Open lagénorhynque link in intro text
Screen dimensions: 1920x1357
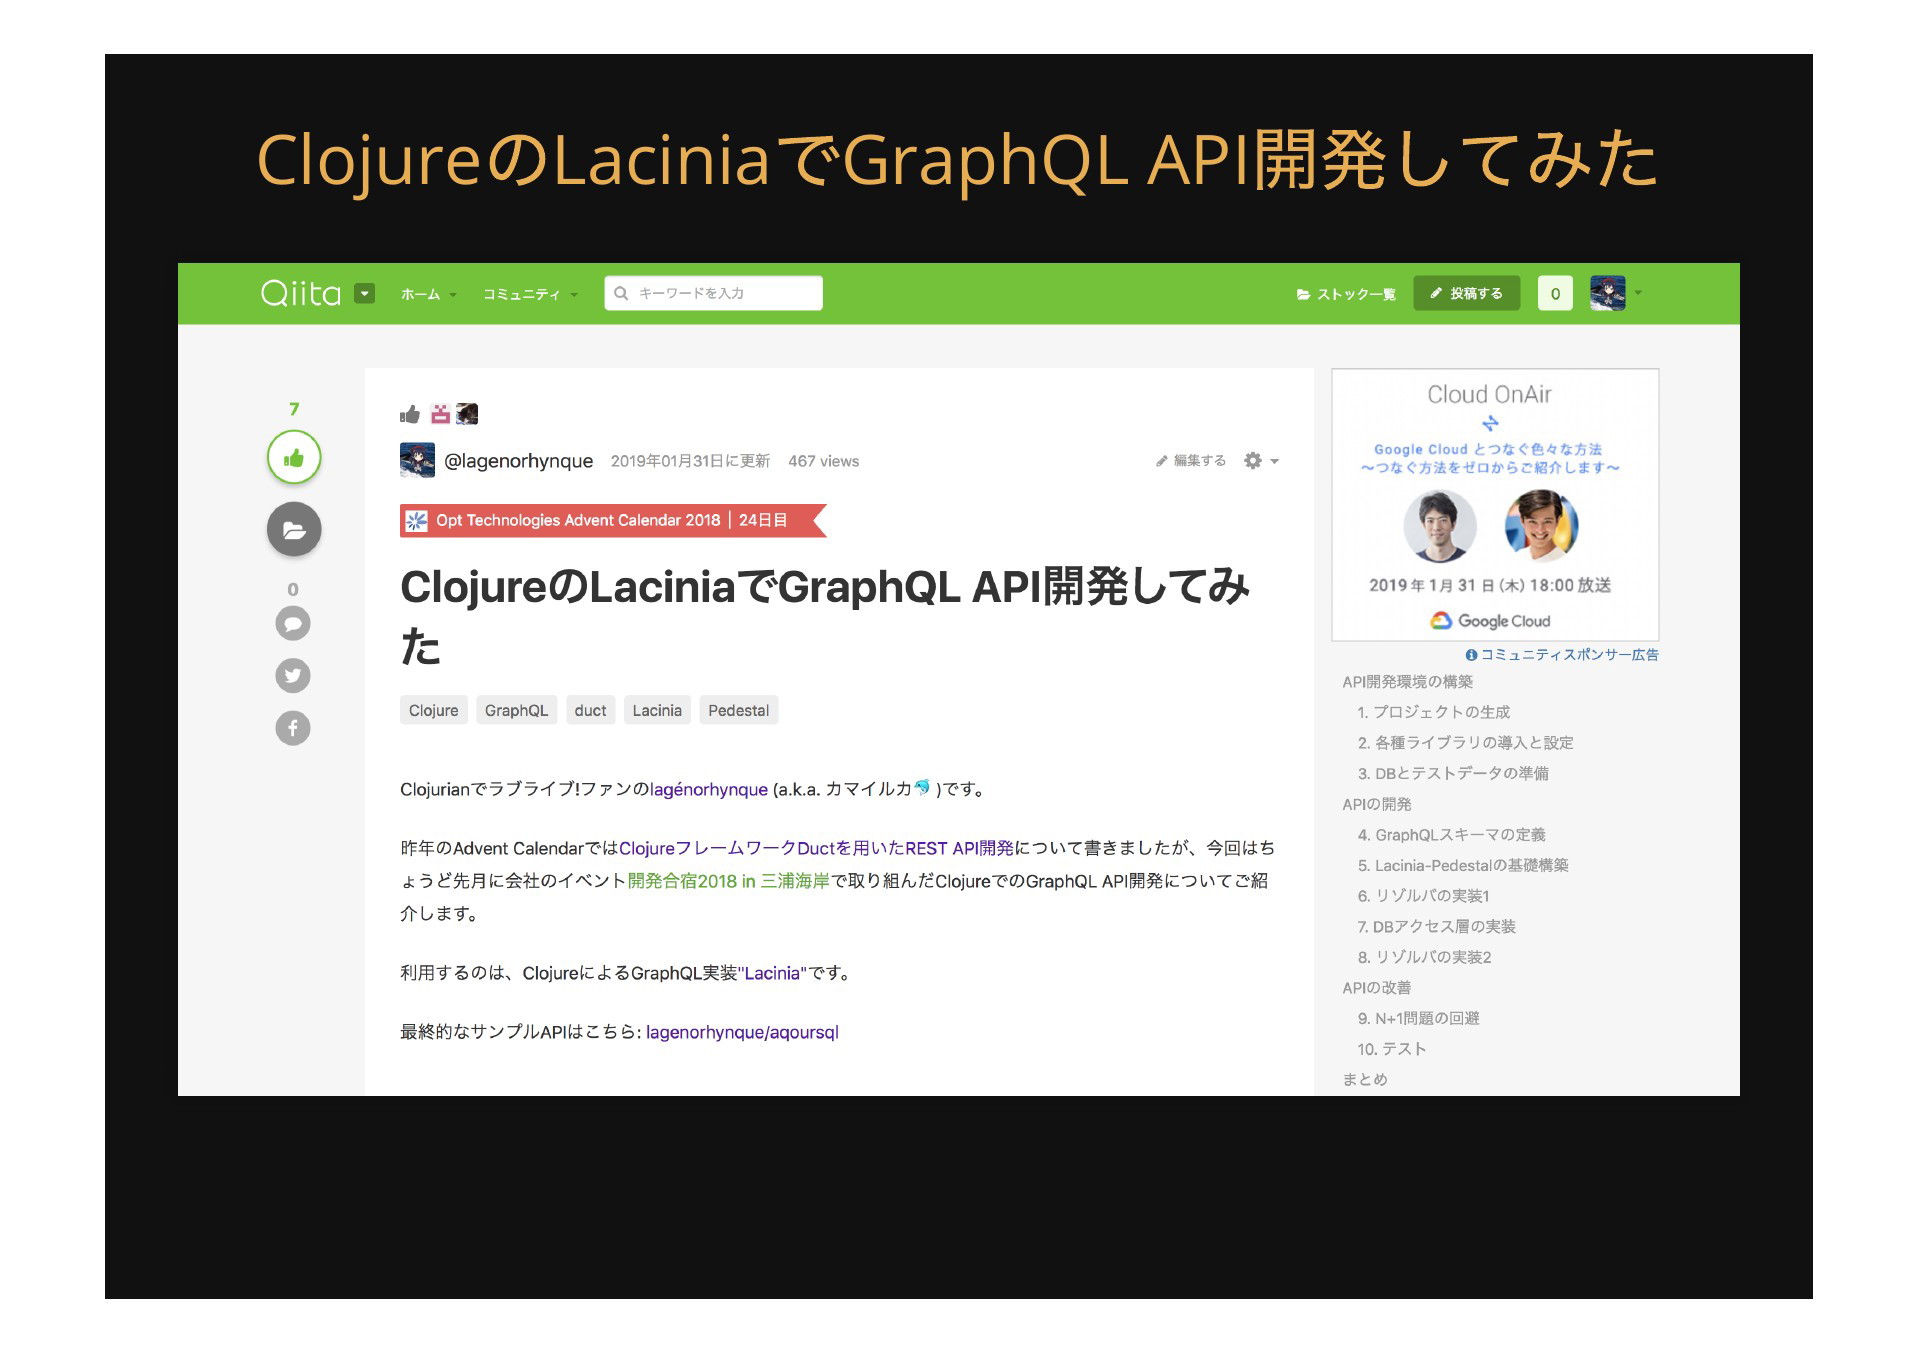coord(709,790)
